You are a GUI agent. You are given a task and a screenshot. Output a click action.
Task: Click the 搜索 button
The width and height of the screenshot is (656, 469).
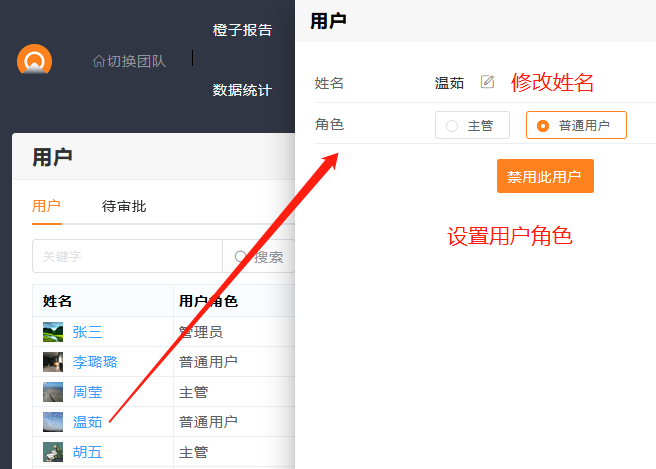(259, 257)
